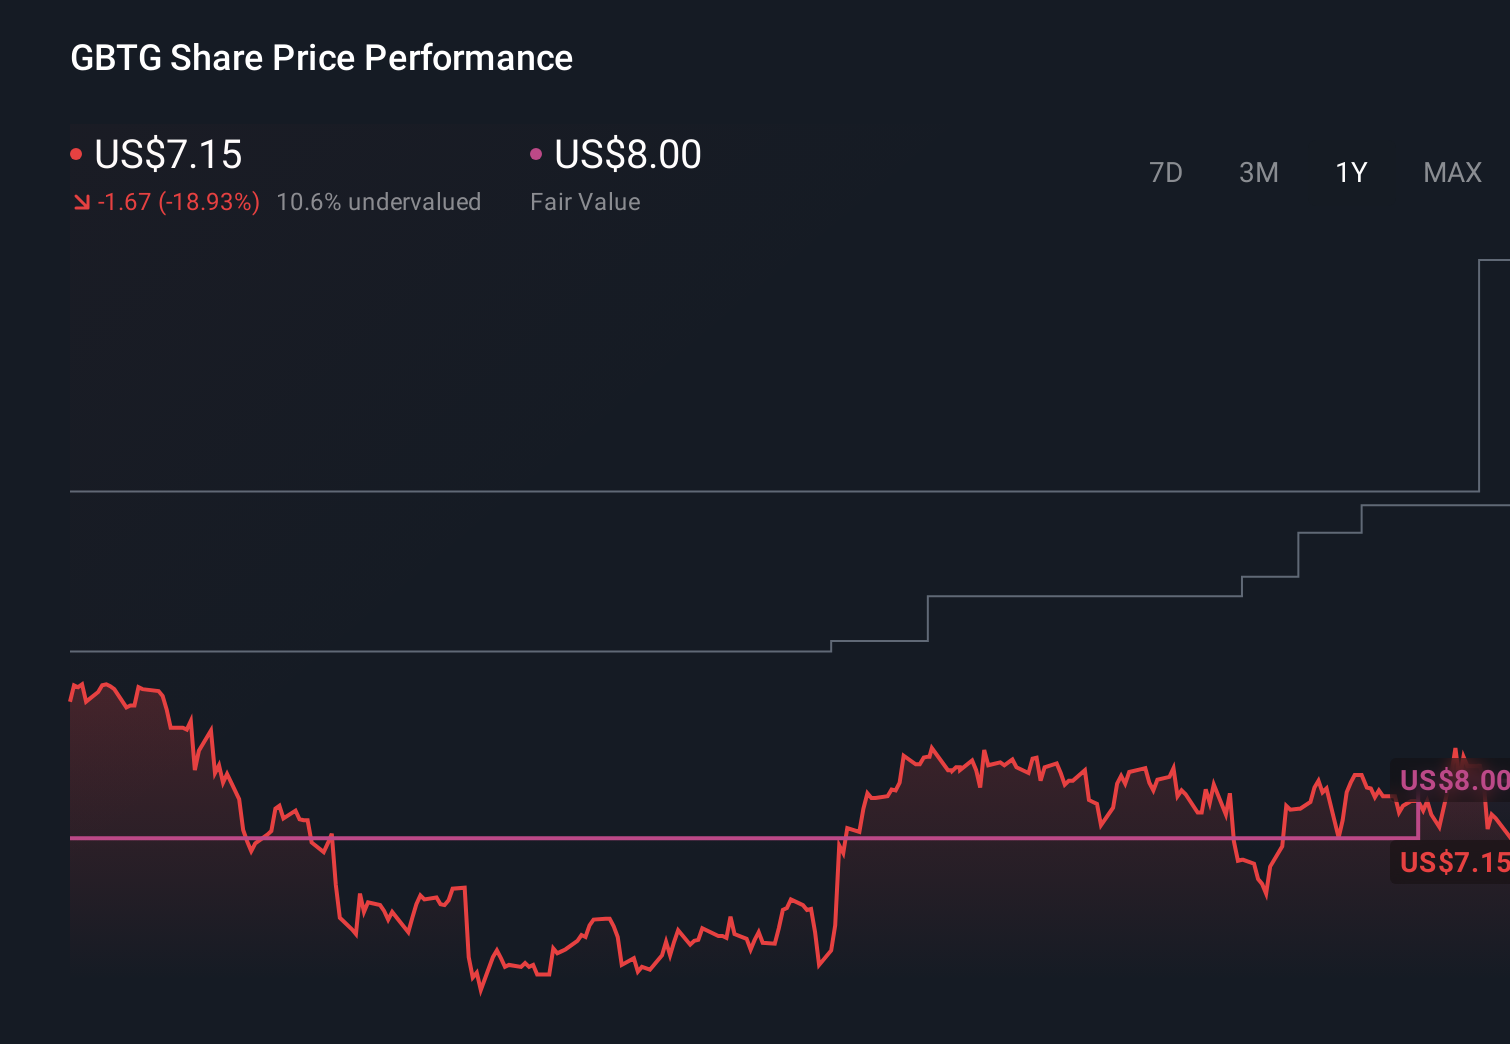1510x1044 pixels.
Task: Click the US$7.15 price heading
Action: tap(168, 155)
